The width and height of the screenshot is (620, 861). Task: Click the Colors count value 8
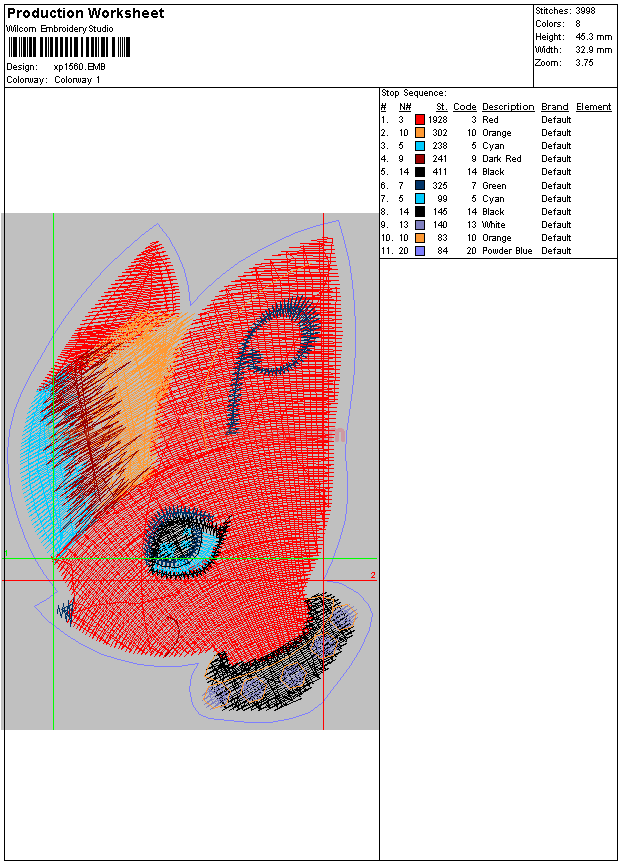tap(578, 24)
